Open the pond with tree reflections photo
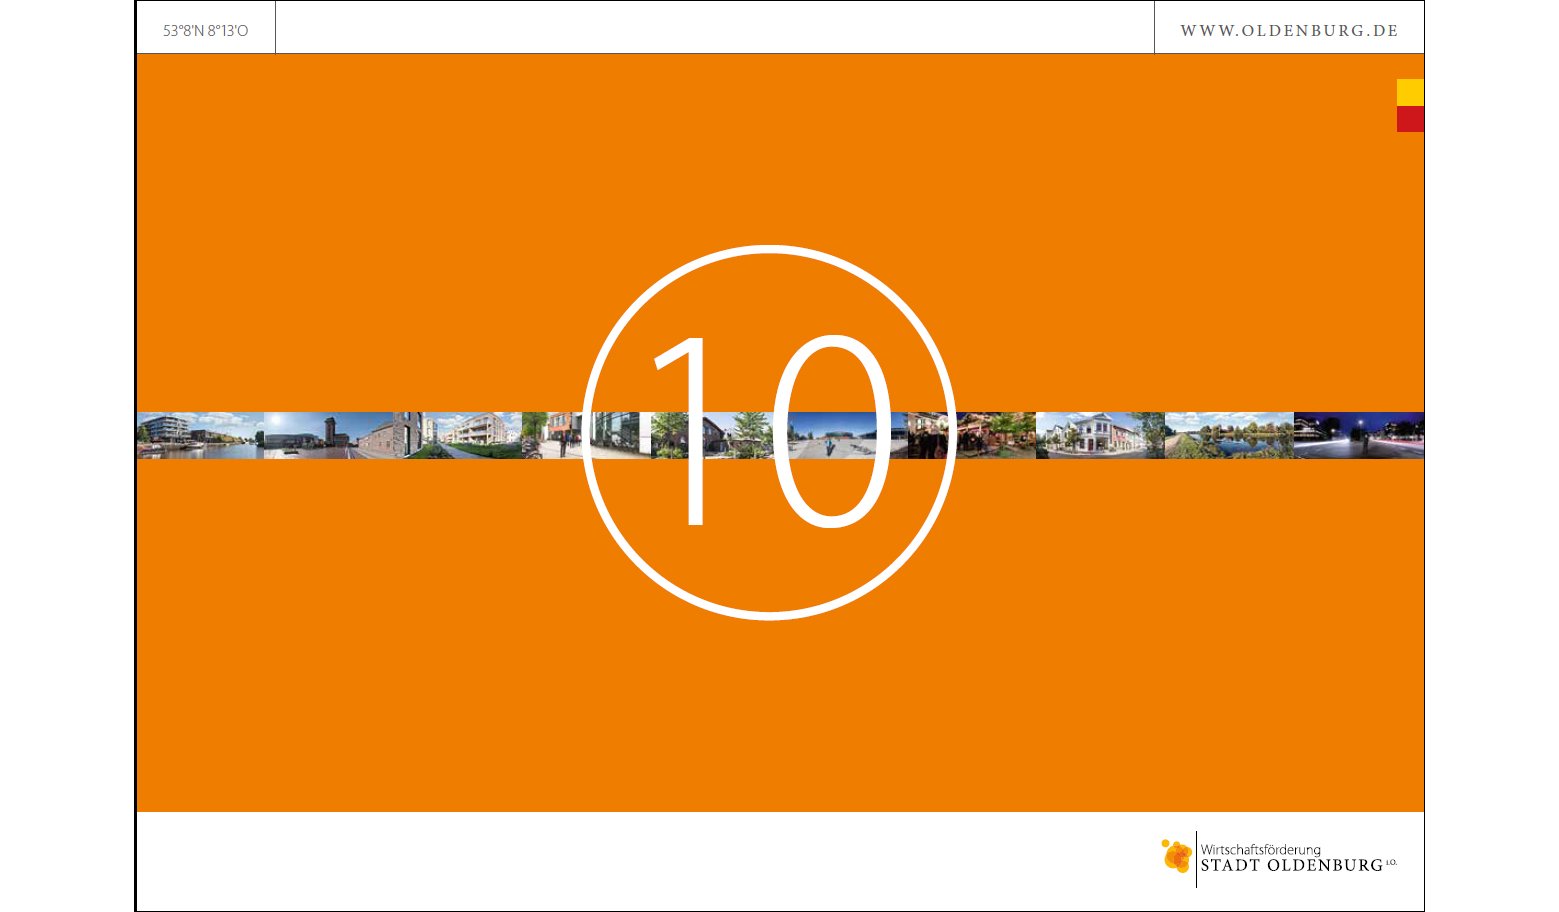The height and width of the screenshot is (912, 1559). pyautogui.click(x=1228, y=436)
